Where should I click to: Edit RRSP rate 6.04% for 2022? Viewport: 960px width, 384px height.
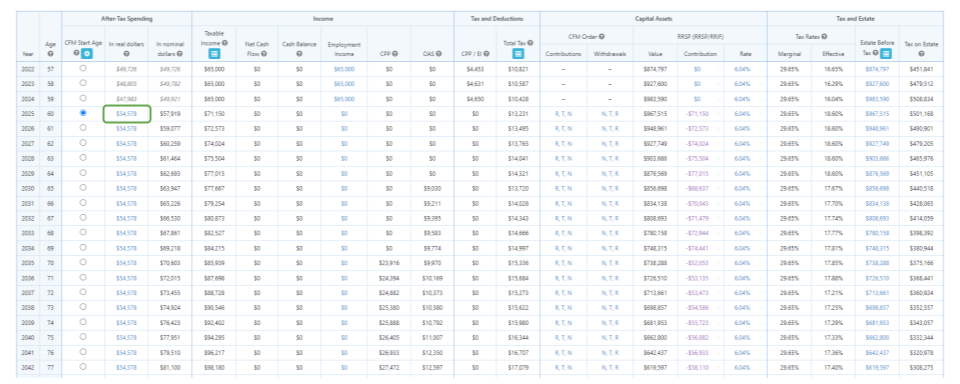pos(742,69)
